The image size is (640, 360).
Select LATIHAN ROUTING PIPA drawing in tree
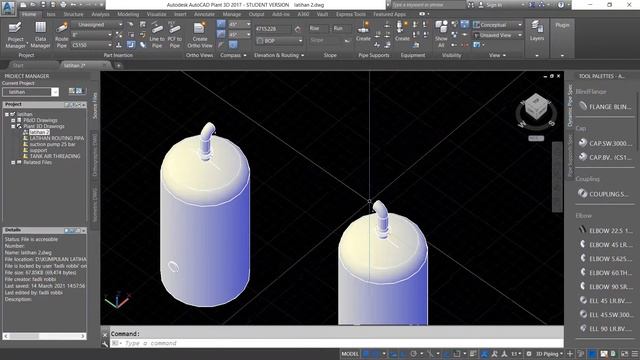(x=57, y=138)
